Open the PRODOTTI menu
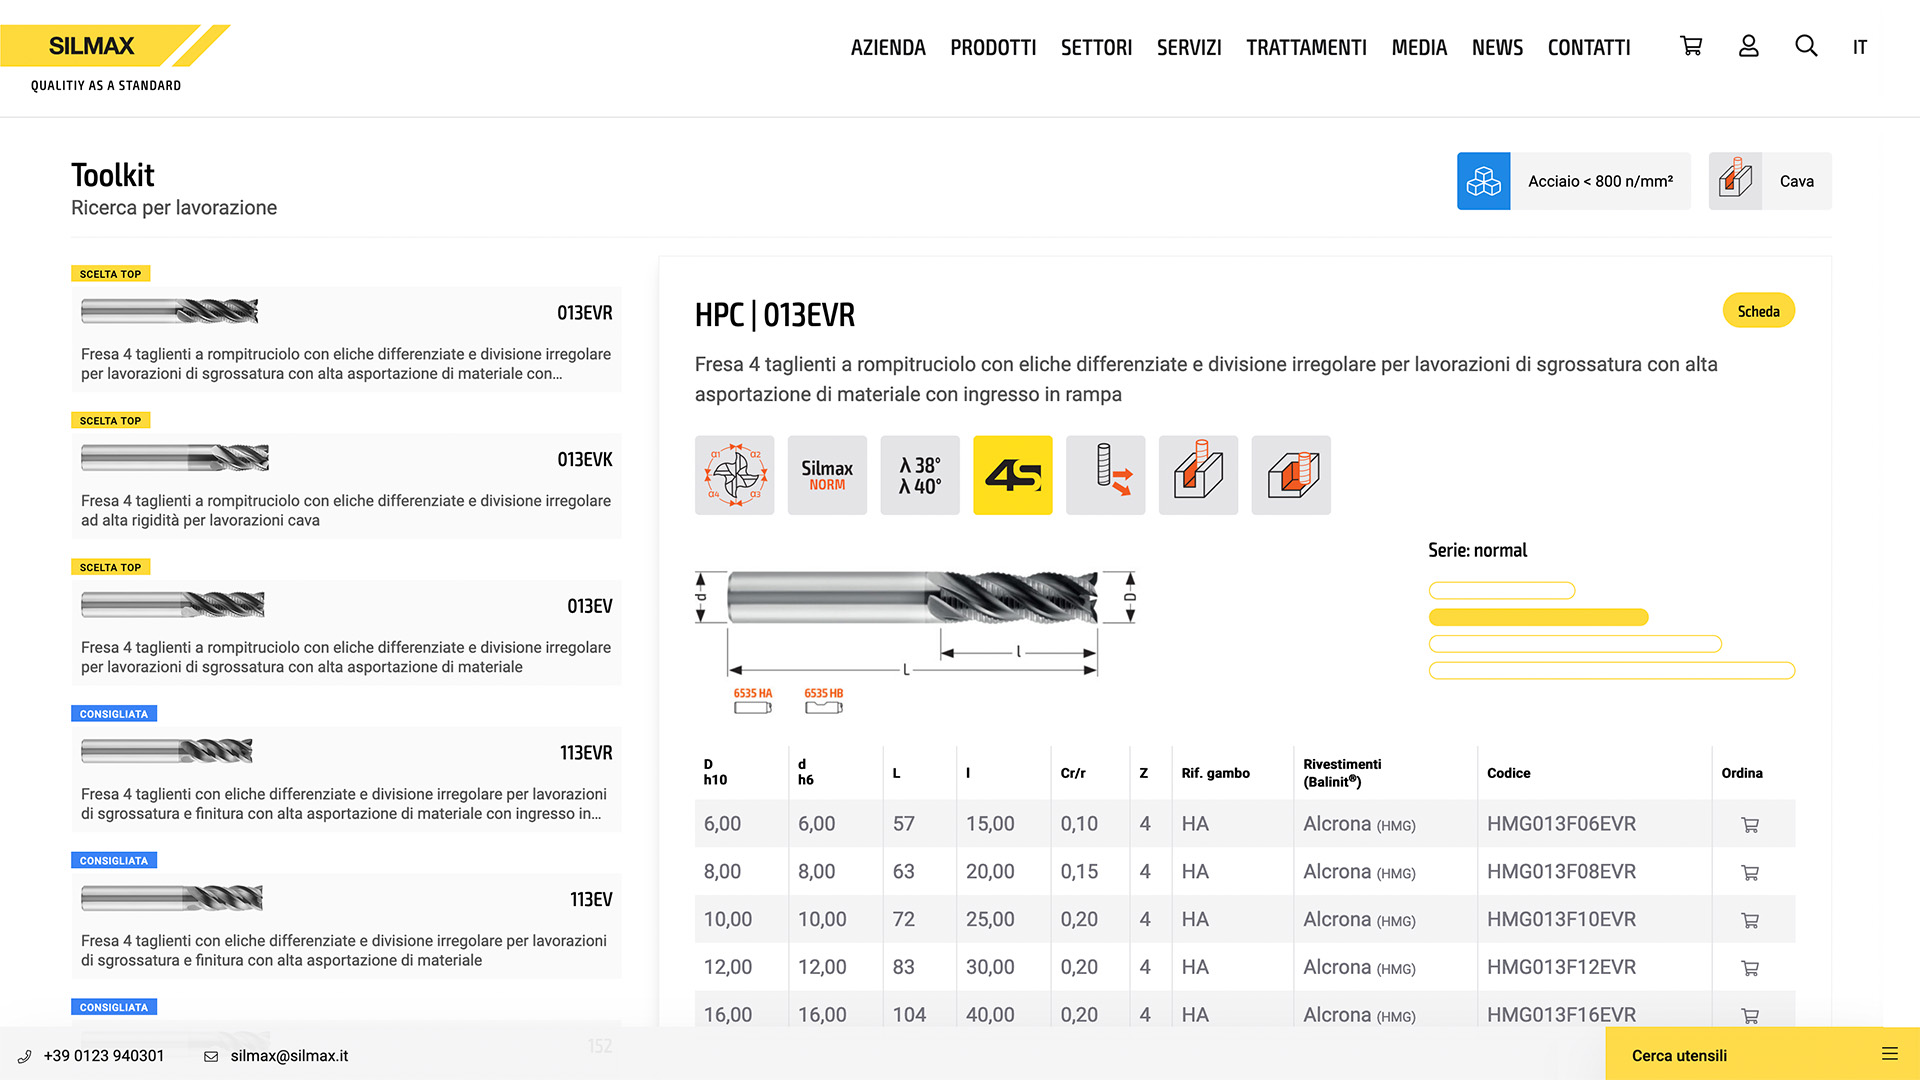The height and width of the screenshot is (1080, 1920). (993, 47)
